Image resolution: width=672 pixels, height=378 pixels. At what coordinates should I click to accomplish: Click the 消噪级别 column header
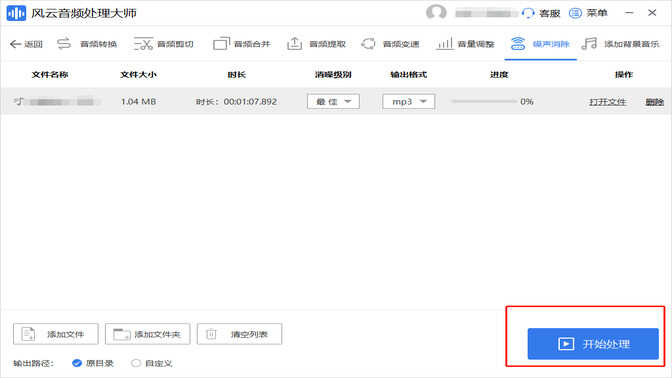(x=333, y=75)
